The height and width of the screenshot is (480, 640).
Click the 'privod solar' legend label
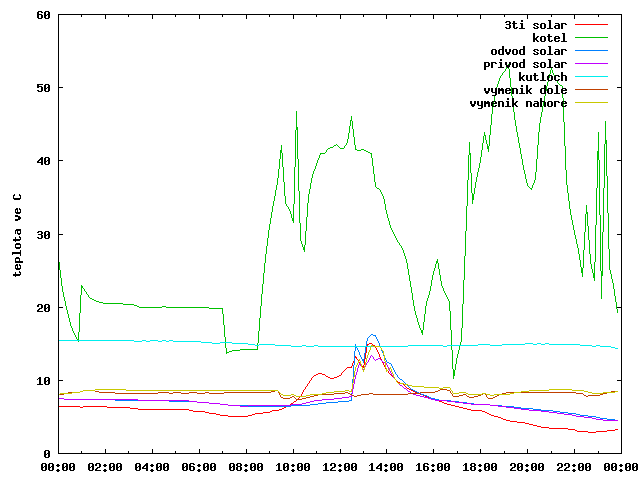(x=525, y=64)
